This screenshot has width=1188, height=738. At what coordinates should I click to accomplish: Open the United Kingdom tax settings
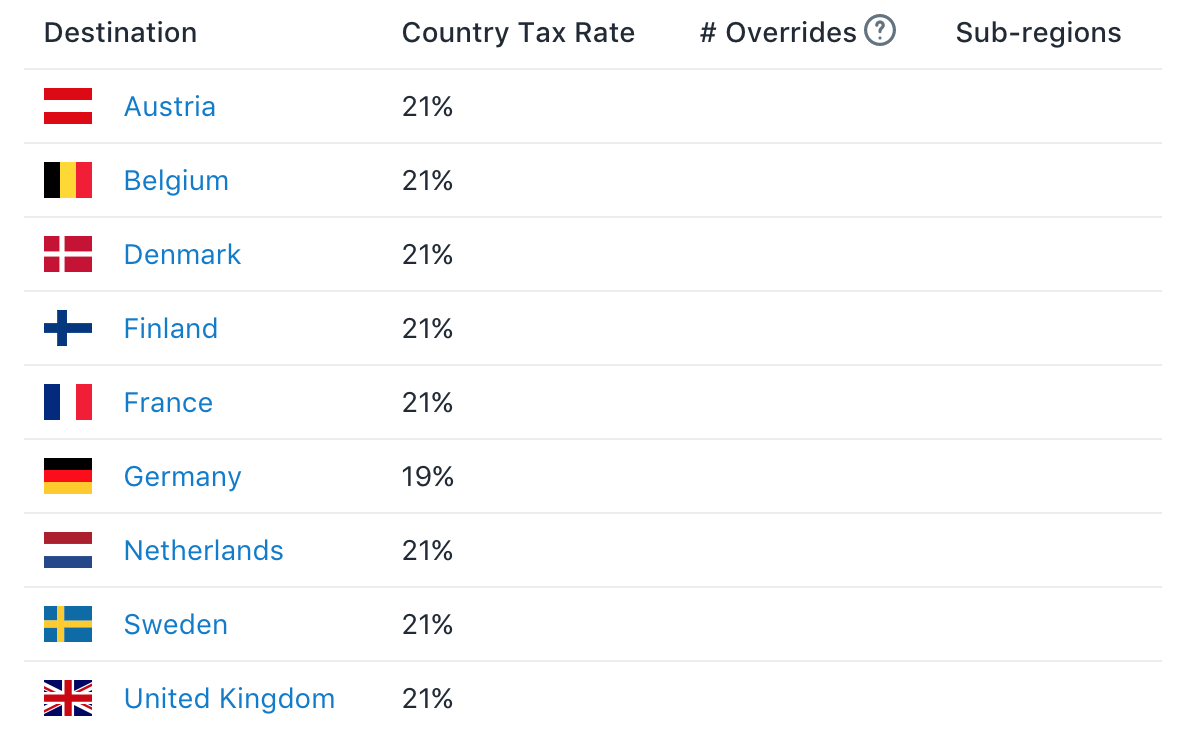click(x=229, y=698)
